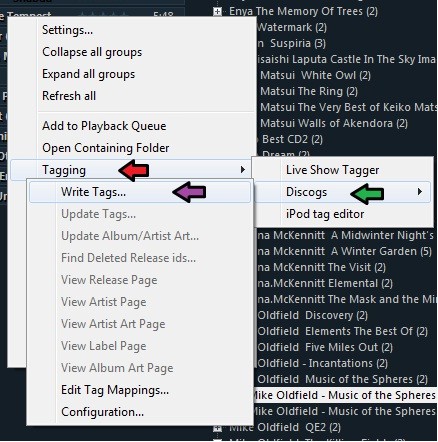Image resolution: width=438 pixels, height=442 pixels.
Task: Choose Write Tags from the Discogs menu
Action: point(93,192)
